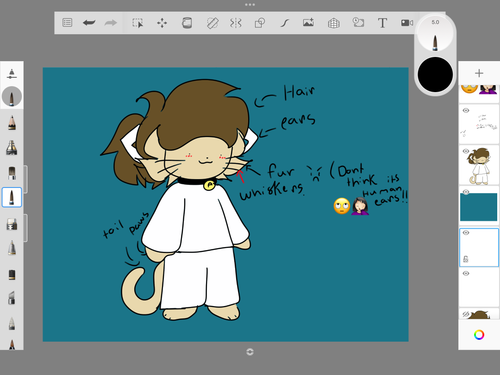
Task: Open the time-lapse capture icon
Action: point(358,22)
